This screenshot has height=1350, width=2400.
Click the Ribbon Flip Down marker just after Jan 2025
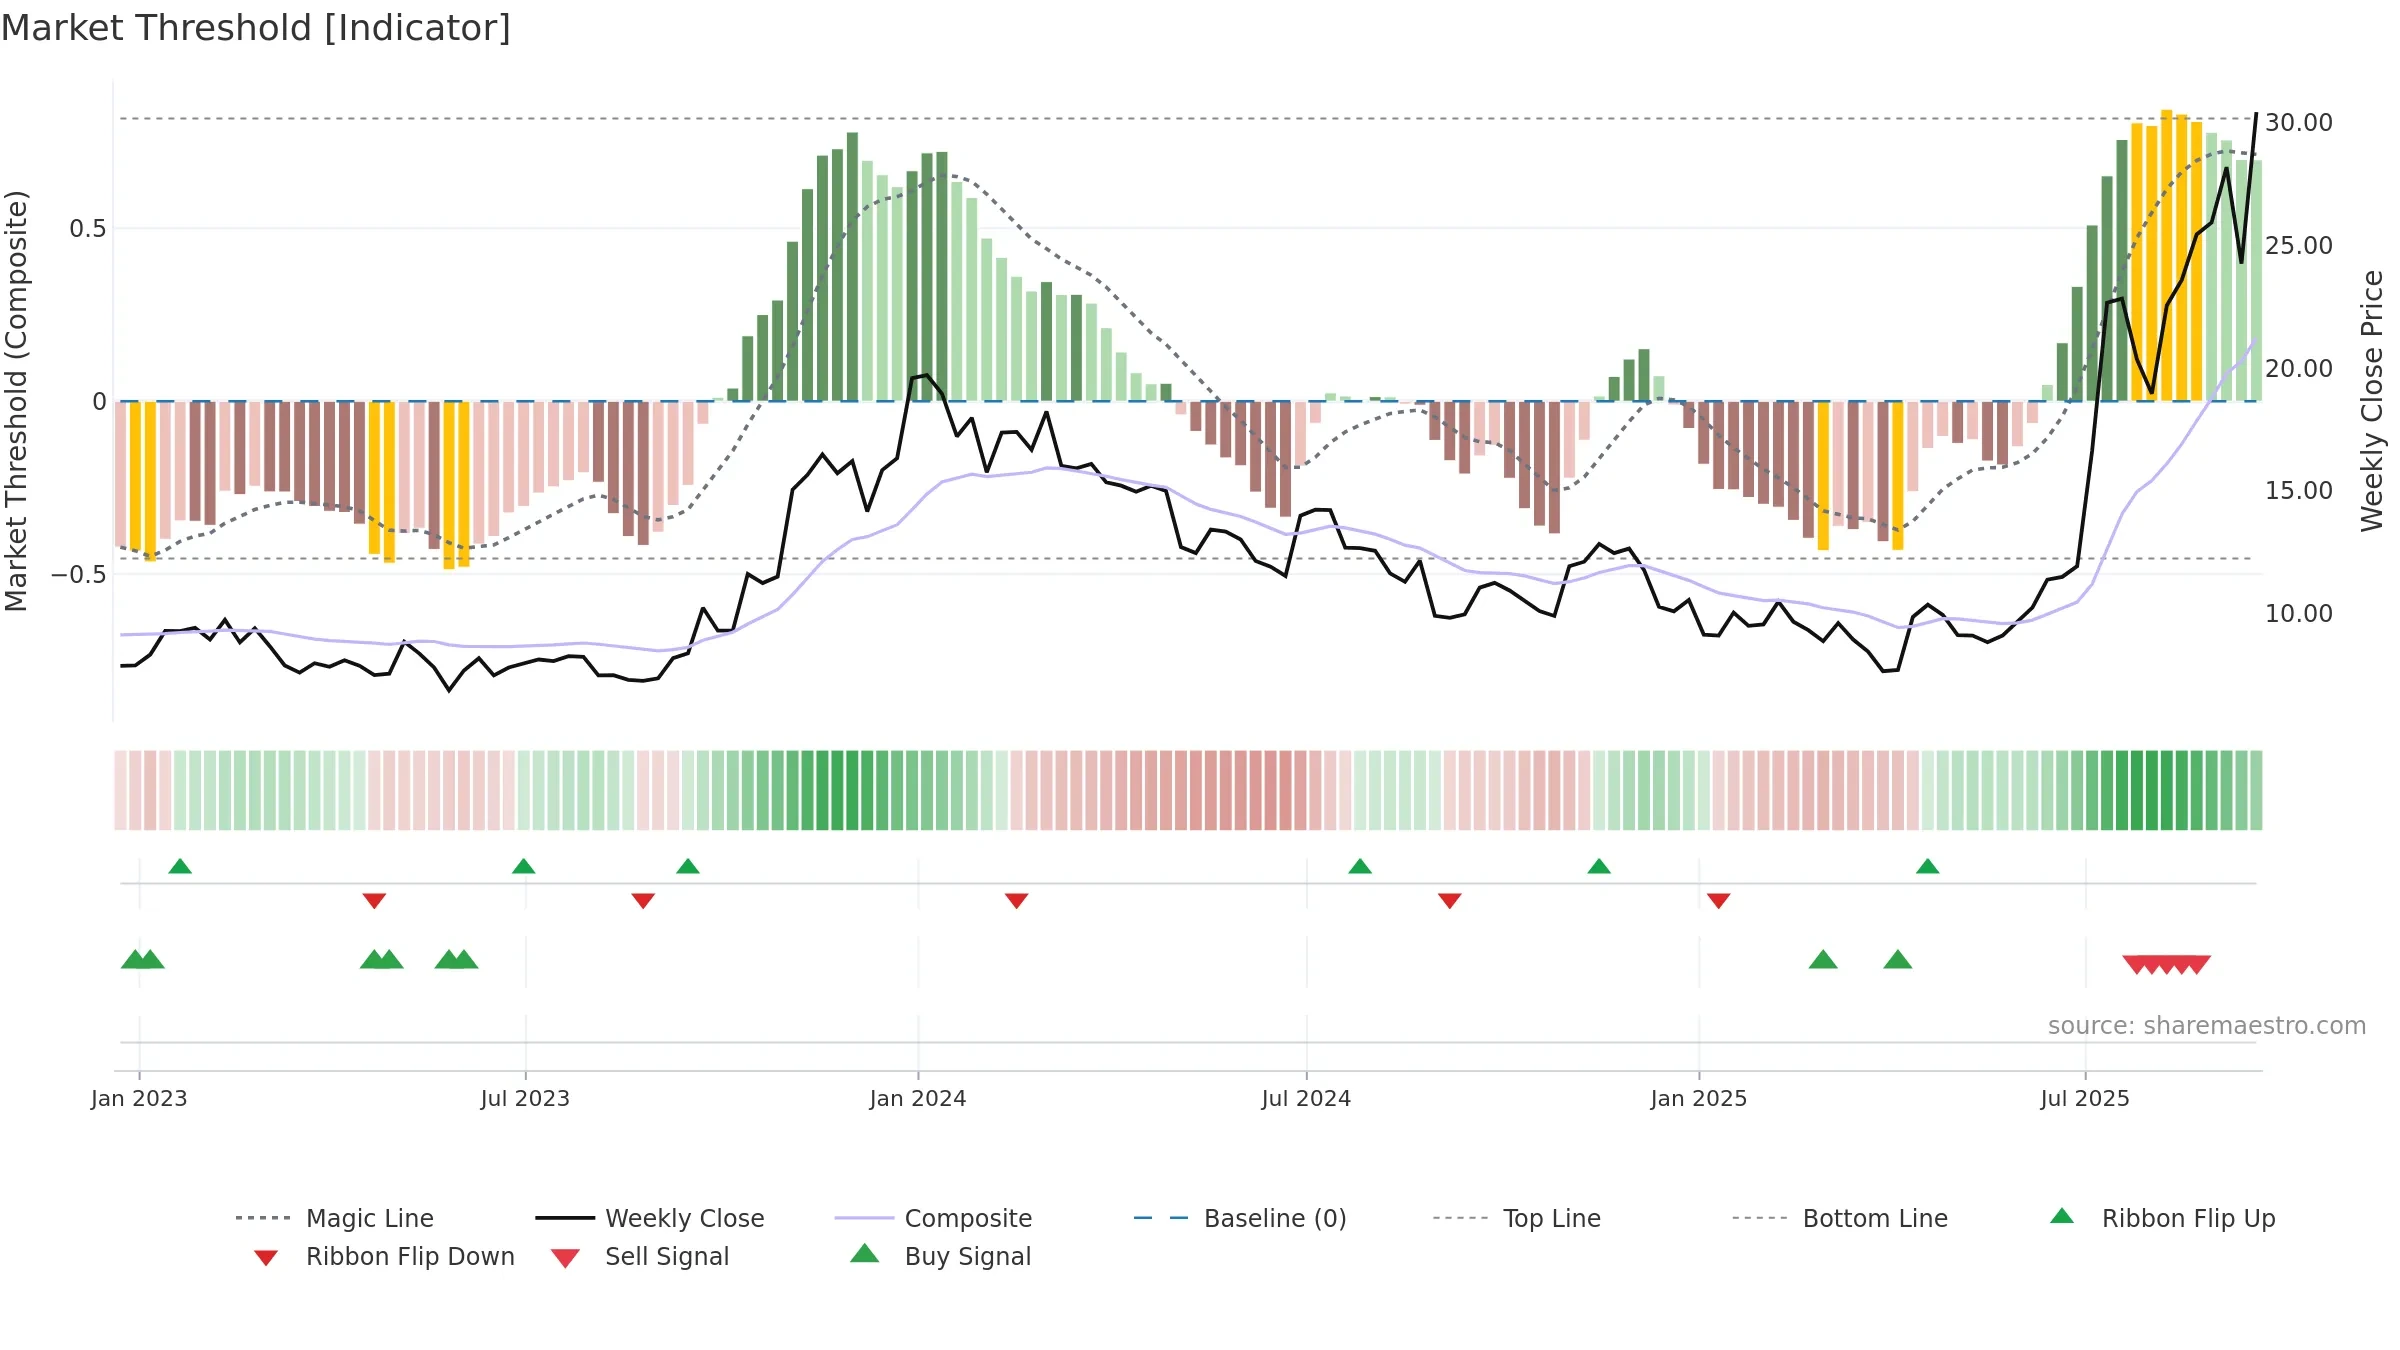tap(1719, 901)
